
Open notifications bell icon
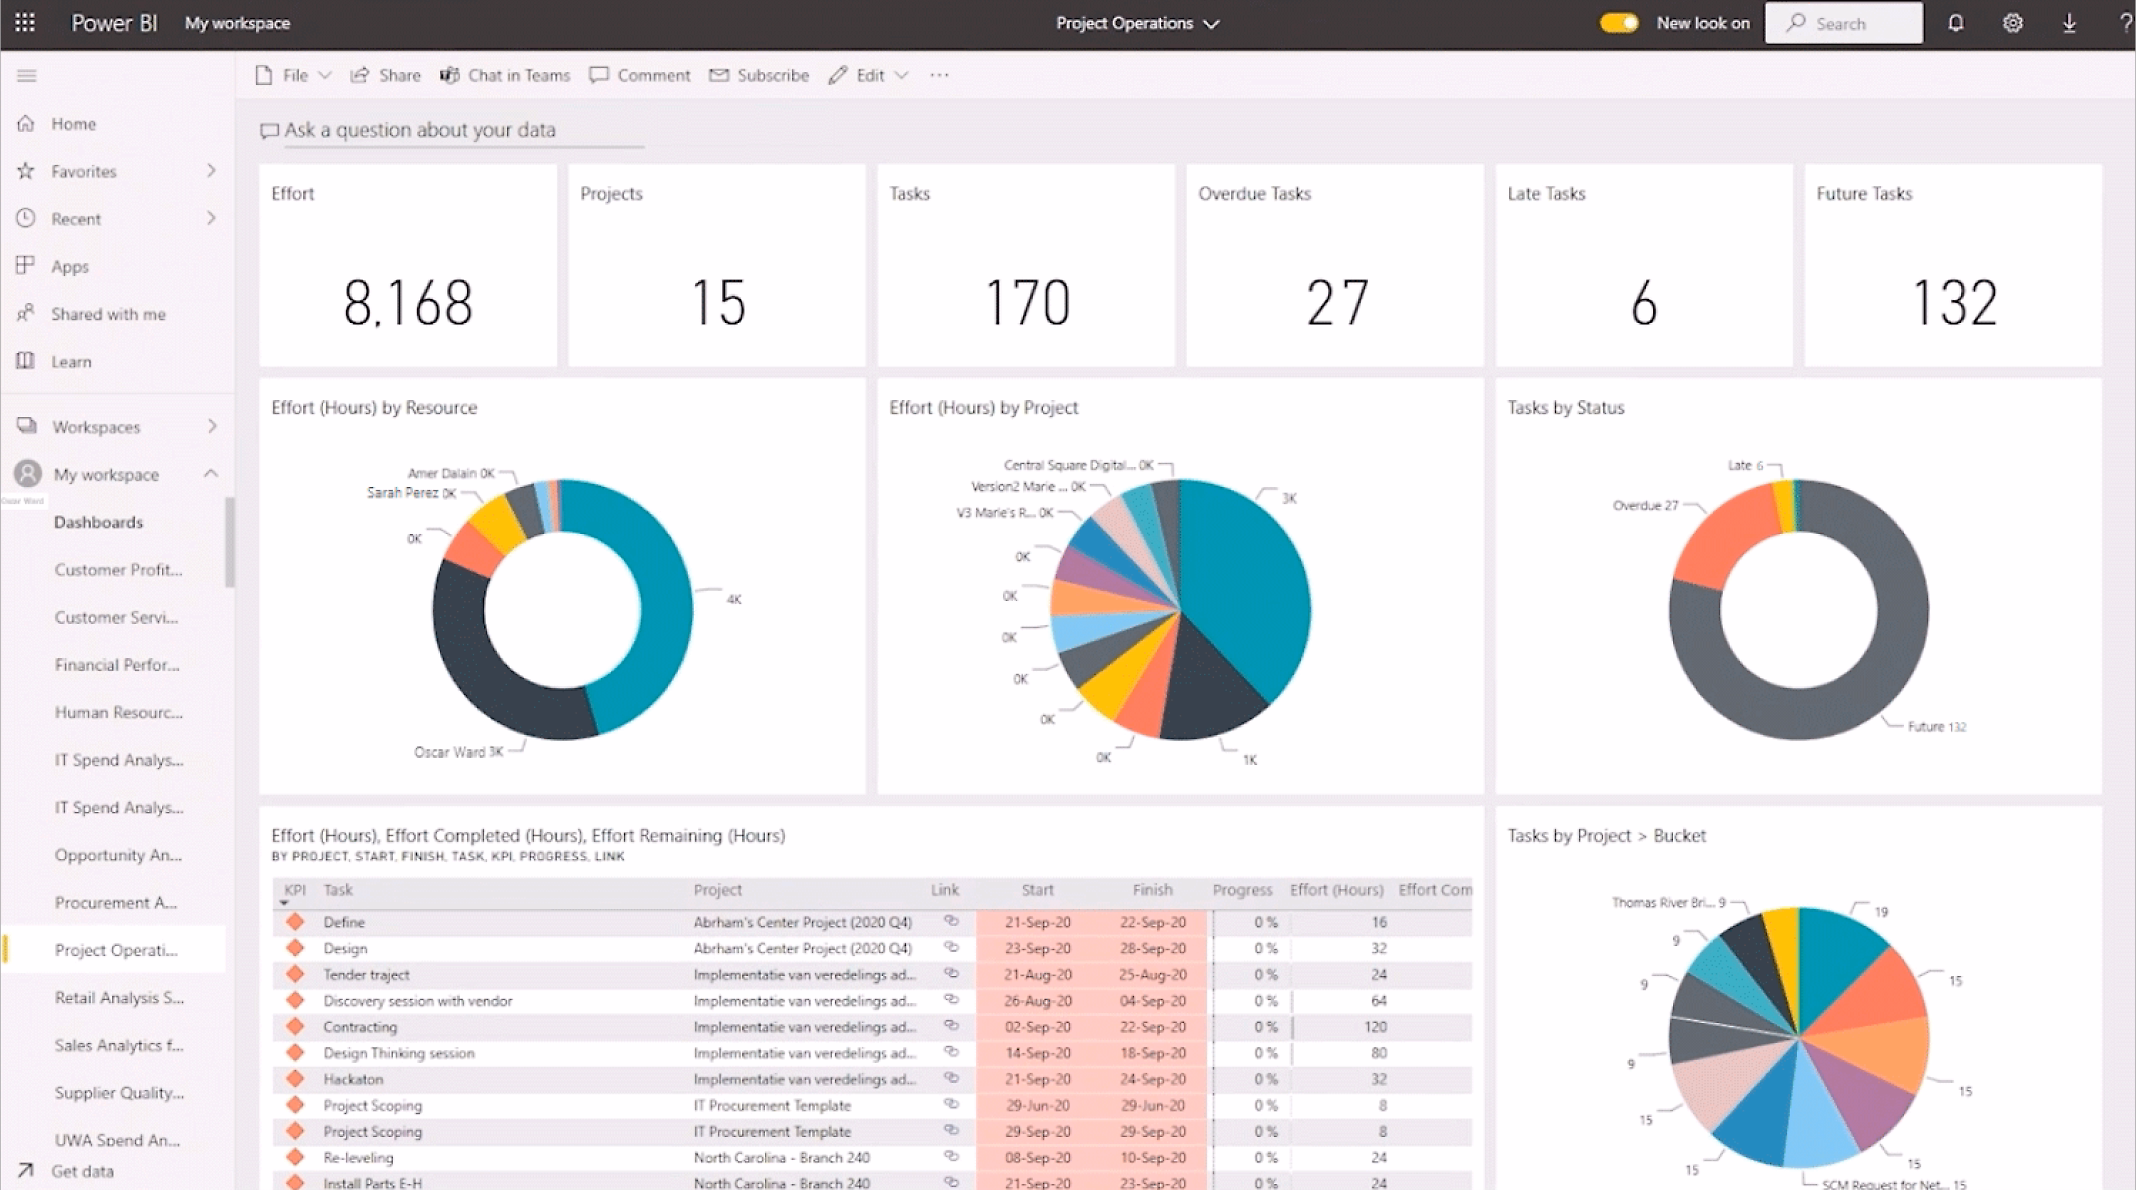pyautogui.click(x=1955, y=23)
